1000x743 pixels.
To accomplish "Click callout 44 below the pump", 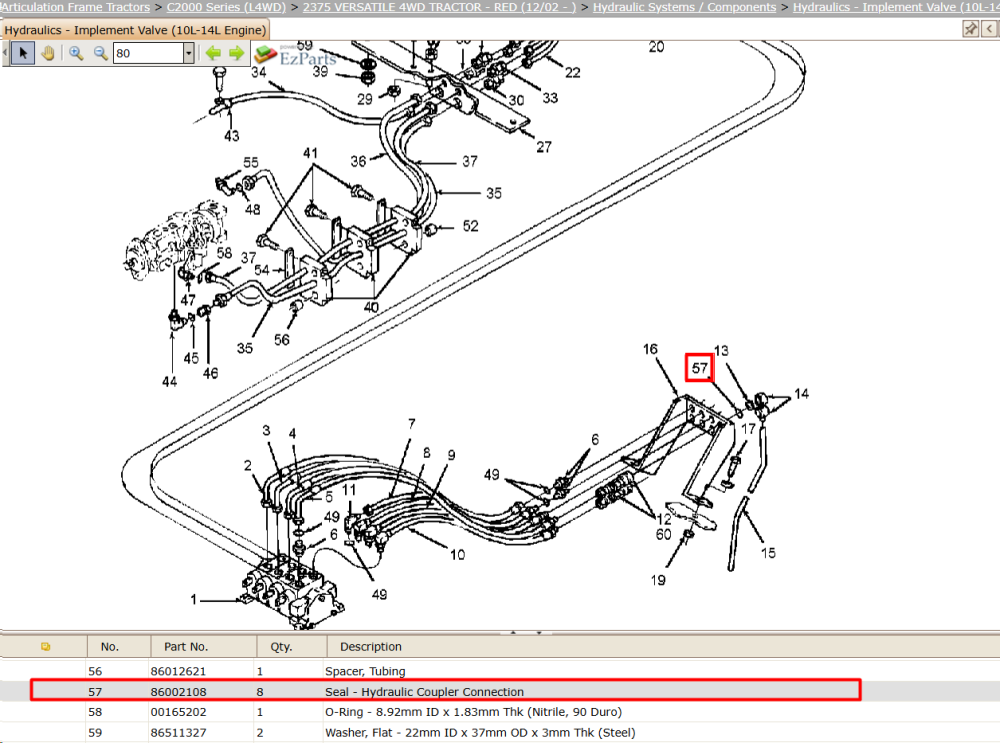I will tap(169, 381).
